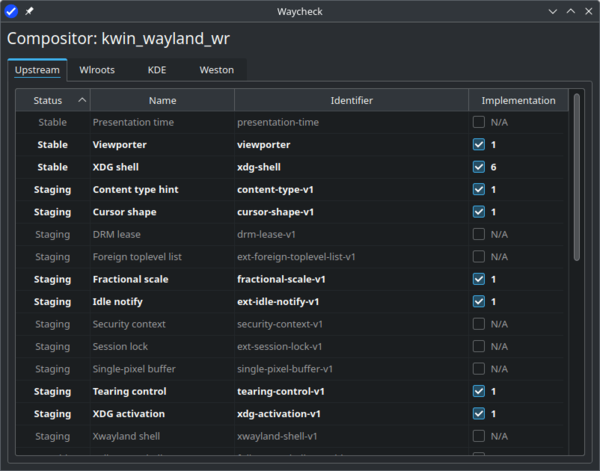Toggle the cursor-shape-v1 checkbox

(x=479, y=212)
